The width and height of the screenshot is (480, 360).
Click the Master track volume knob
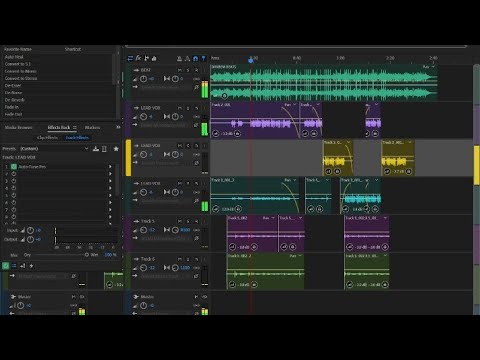pos(143,305)
